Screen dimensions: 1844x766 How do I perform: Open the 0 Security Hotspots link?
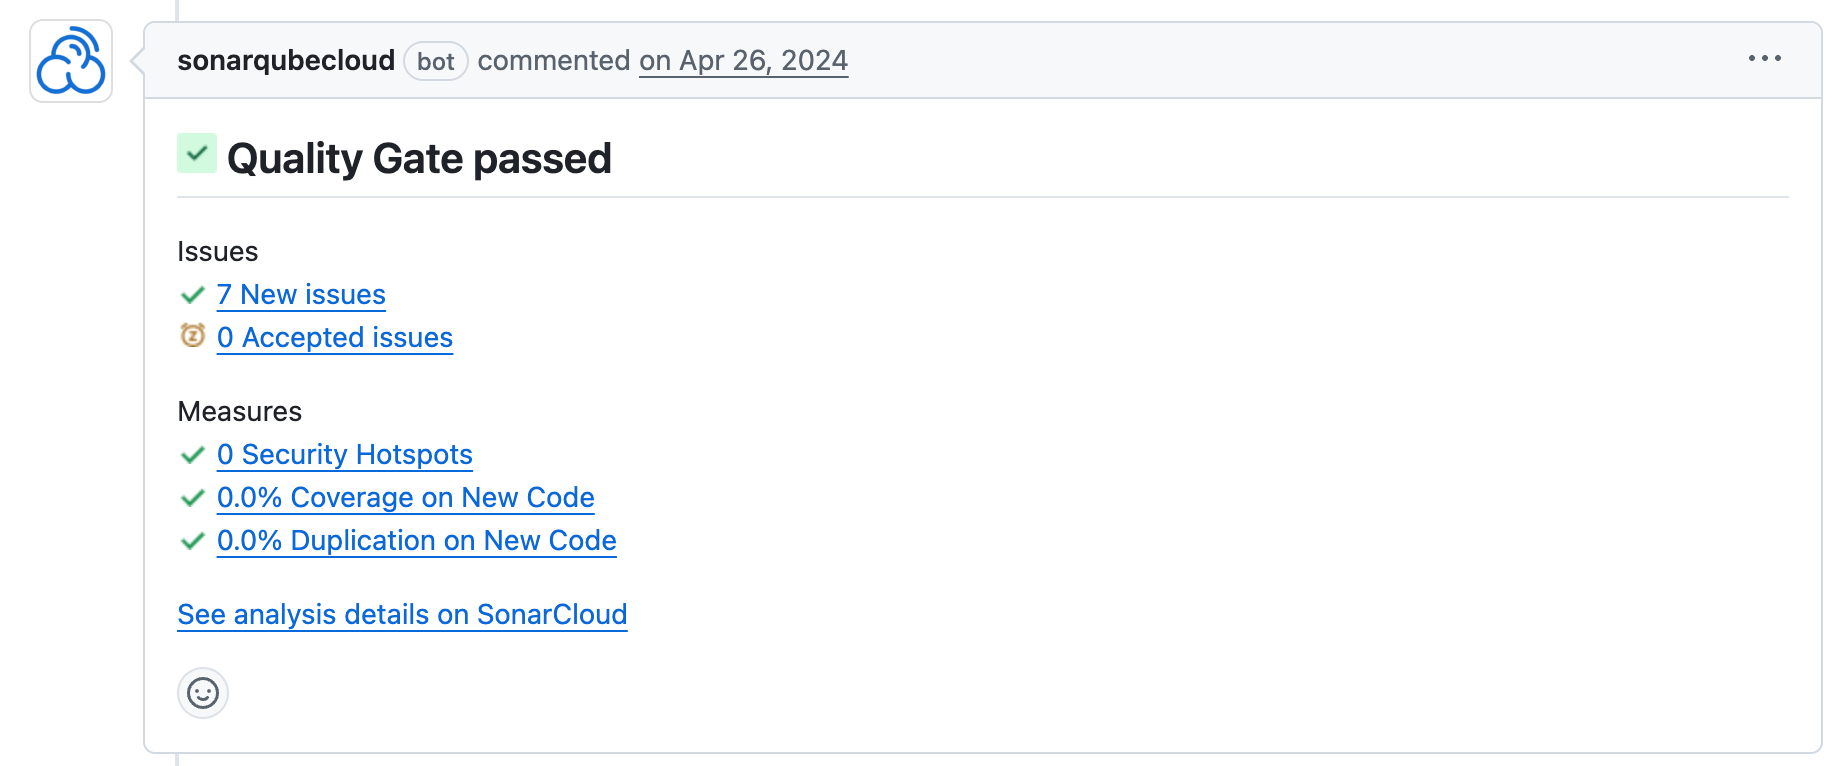(x=345, y=455)
